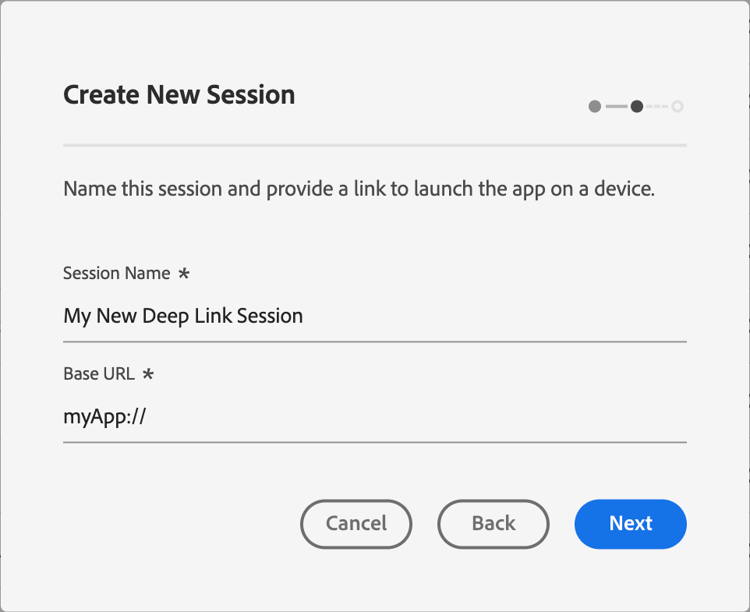
Task: Click the asterisk beside Base URL
Action: [x=148, y=374]
